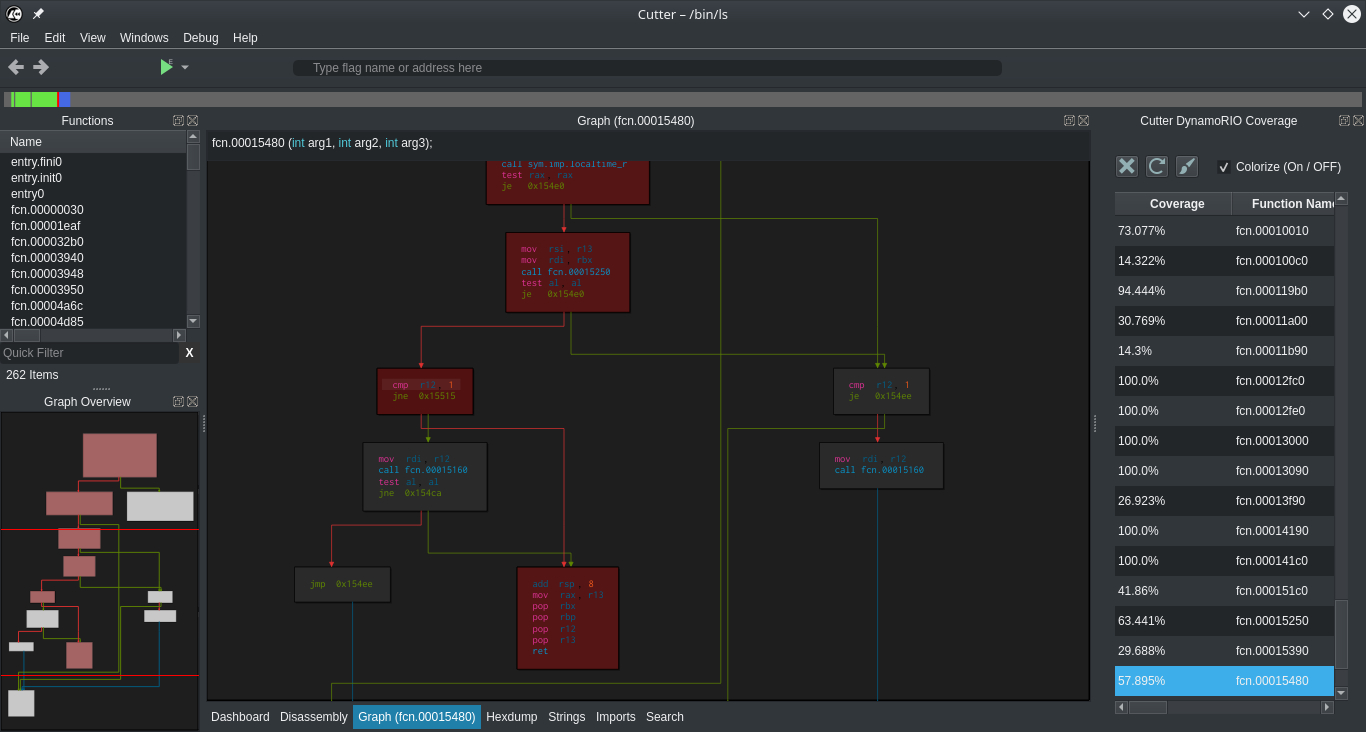Click the back navigation arrow
The width and height of the screenshot is (1366, 732).
16,67
